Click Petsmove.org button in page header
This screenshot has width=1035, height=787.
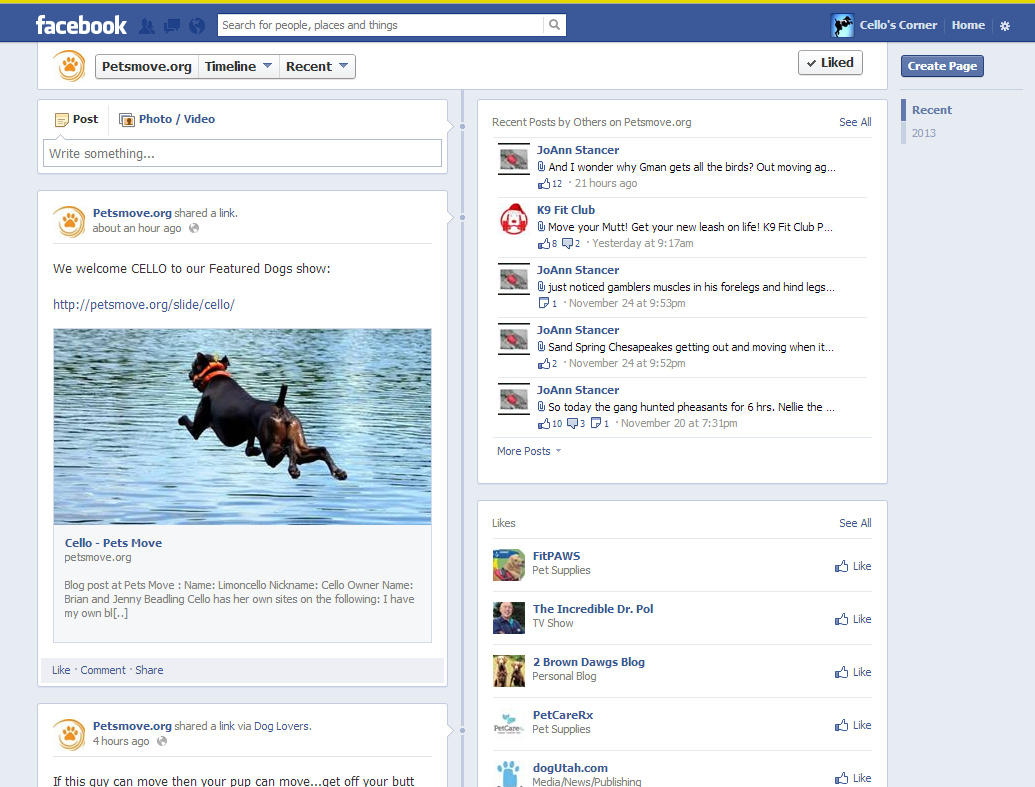147,66
